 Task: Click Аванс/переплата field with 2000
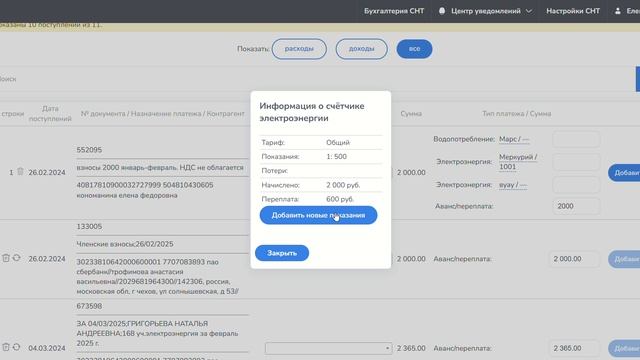pyautogui.click(x=576, y=206)
